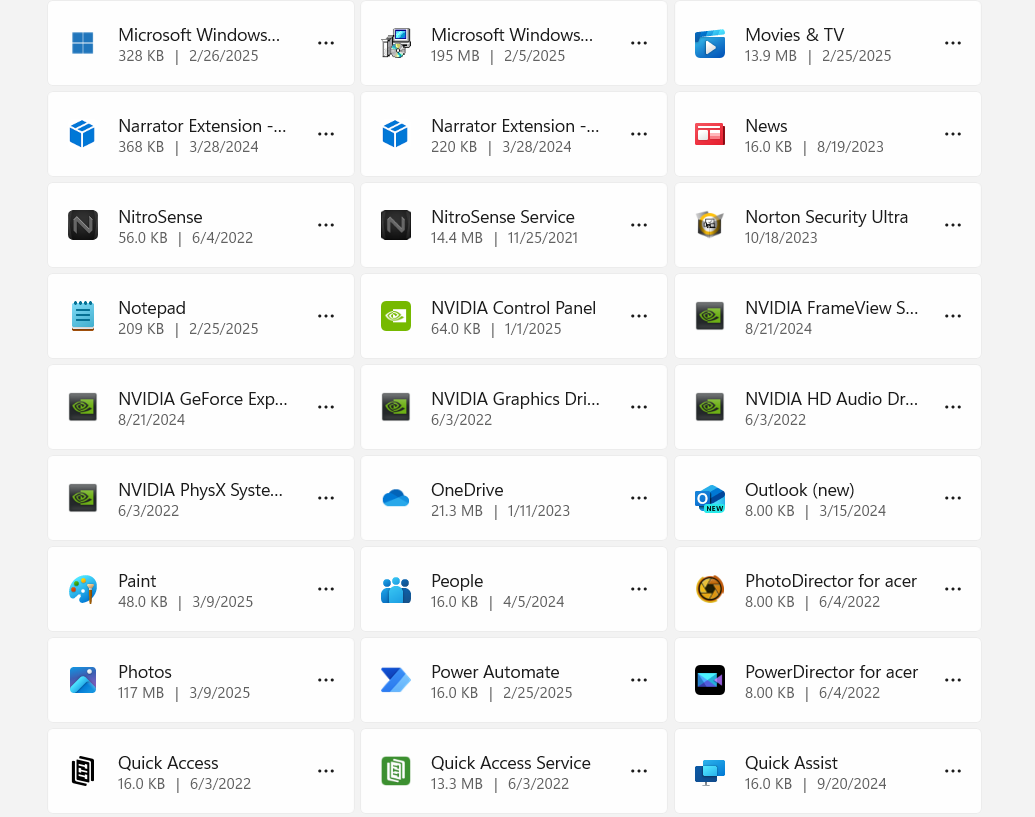Select the NVIDIA Control Panel name
This screenshot has height=817, width=1035.
click(x=514, y=308)
